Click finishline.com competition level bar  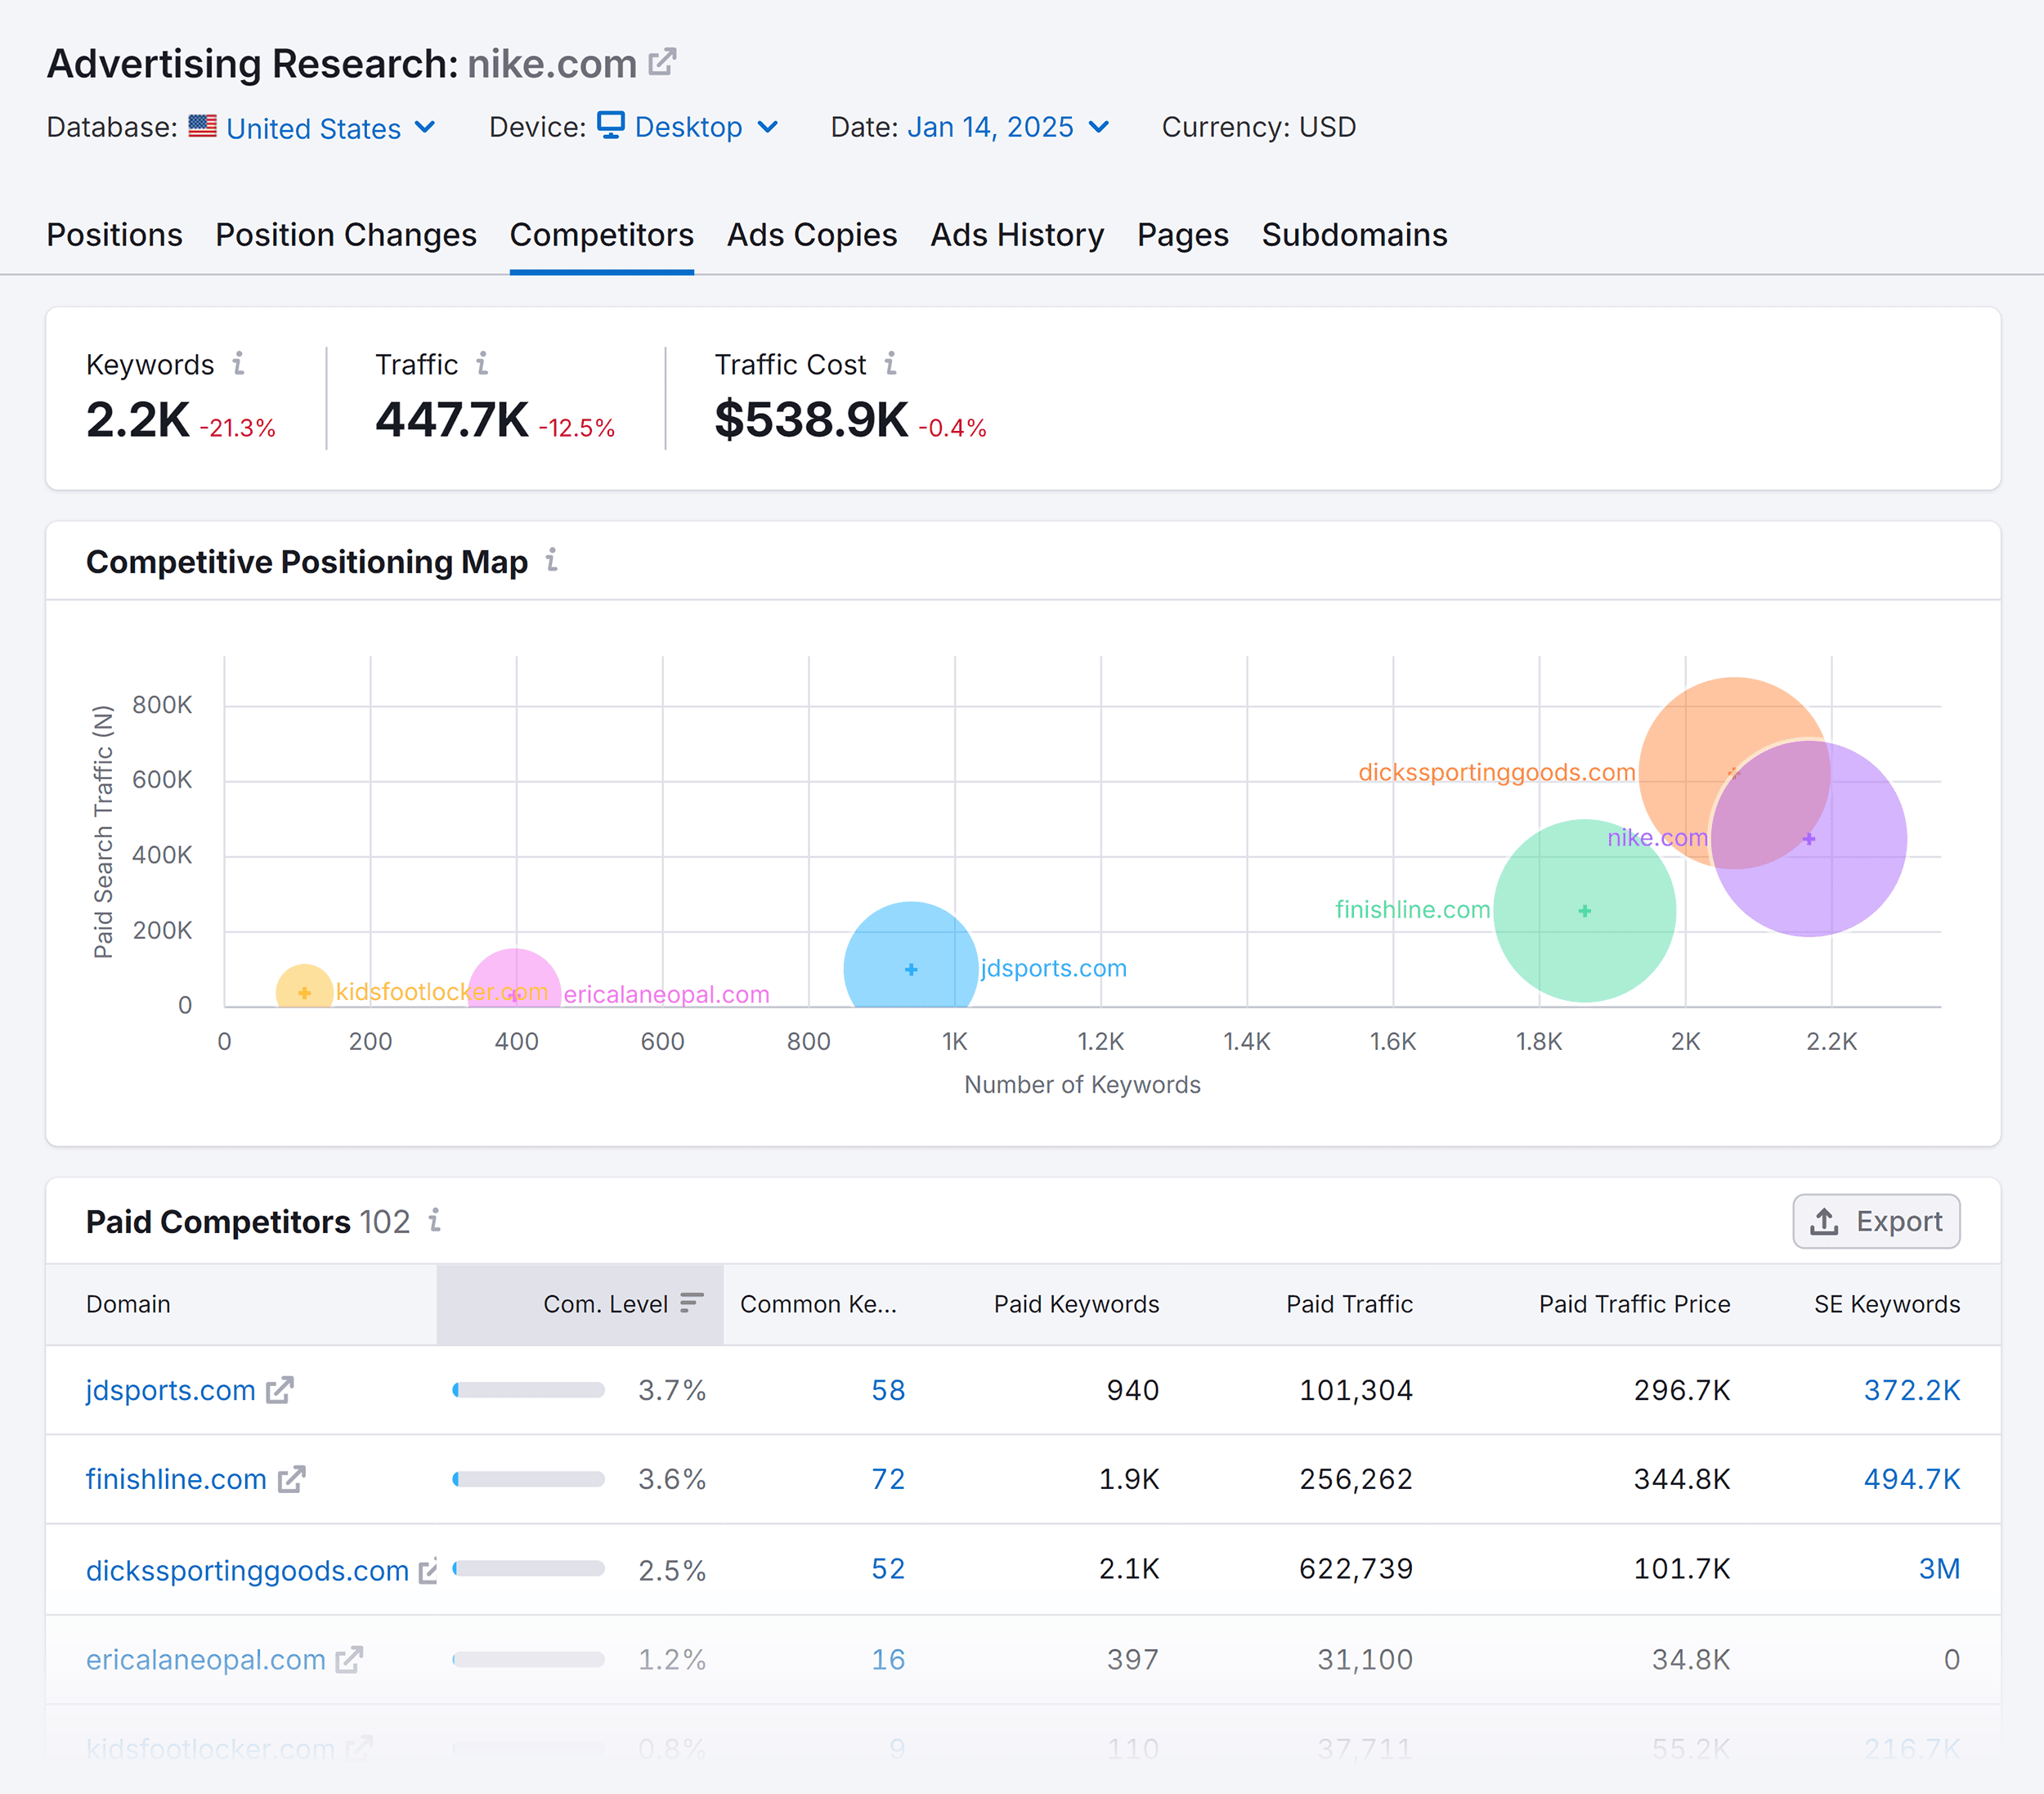[x=528, y=1479]
